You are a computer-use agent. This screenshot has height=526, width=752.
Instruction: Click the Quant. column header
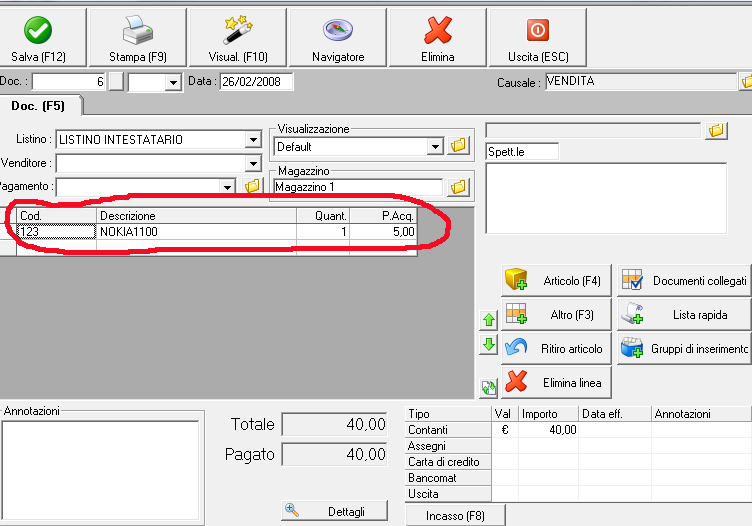tap(323, 216)
